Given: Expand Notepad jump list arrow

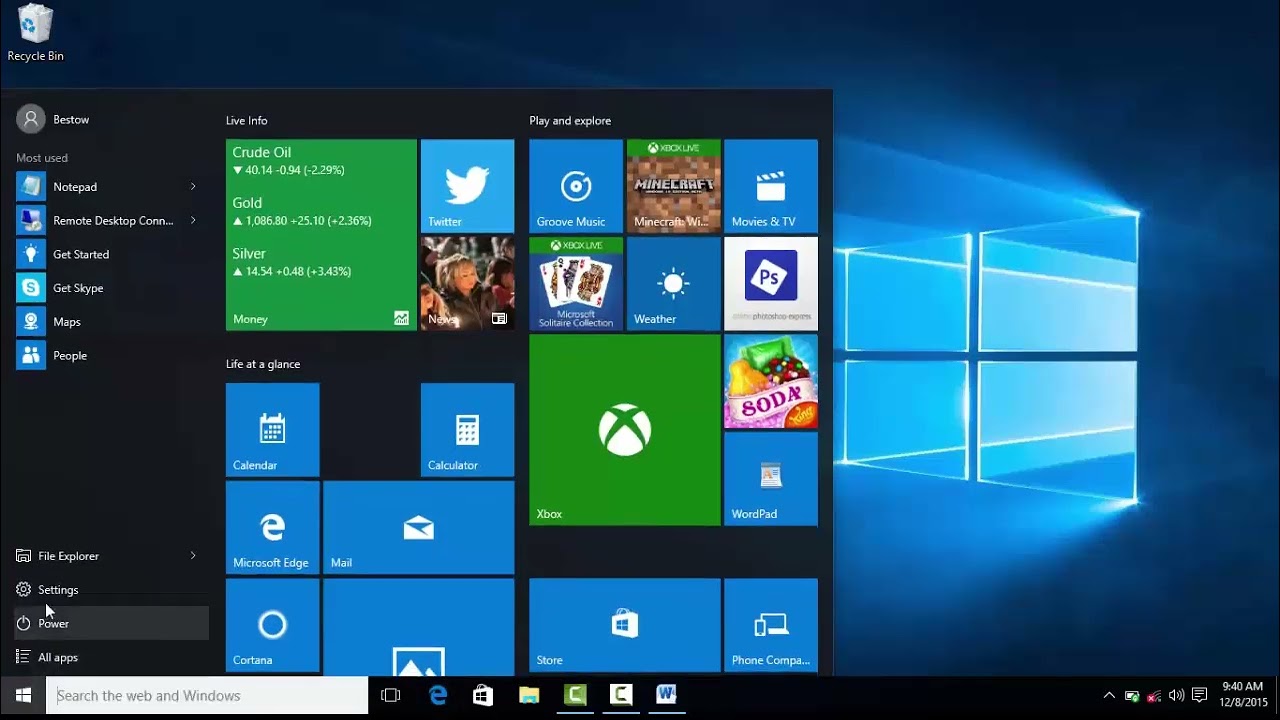Looking at the screenshot, I should pyautogui.click(x=193, y=187).
